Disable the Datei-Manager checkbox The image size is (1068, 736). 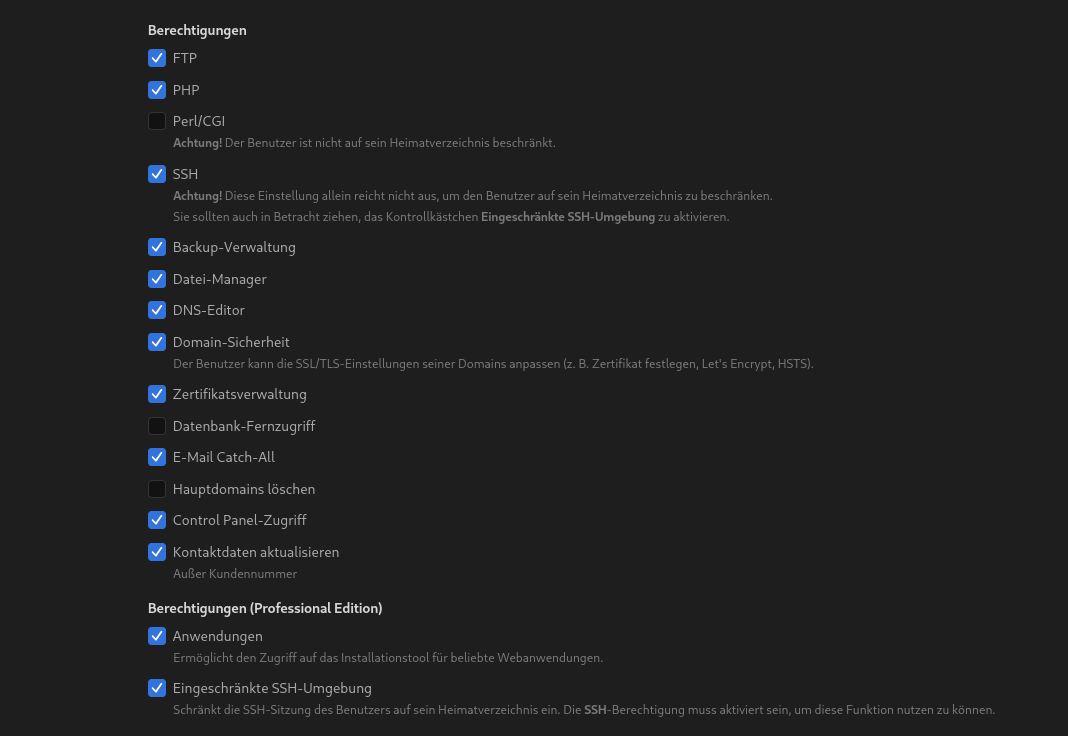click(x=157, y=279)
